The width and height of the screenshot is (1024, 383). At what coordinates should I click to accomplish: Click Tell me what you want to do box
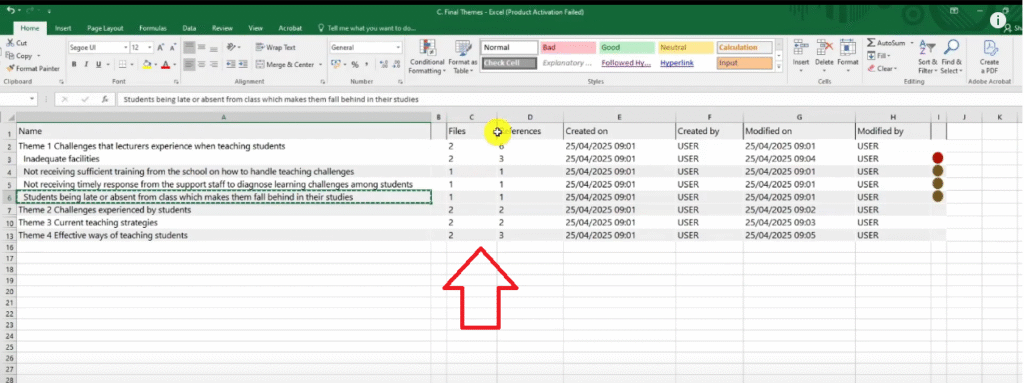366,28
